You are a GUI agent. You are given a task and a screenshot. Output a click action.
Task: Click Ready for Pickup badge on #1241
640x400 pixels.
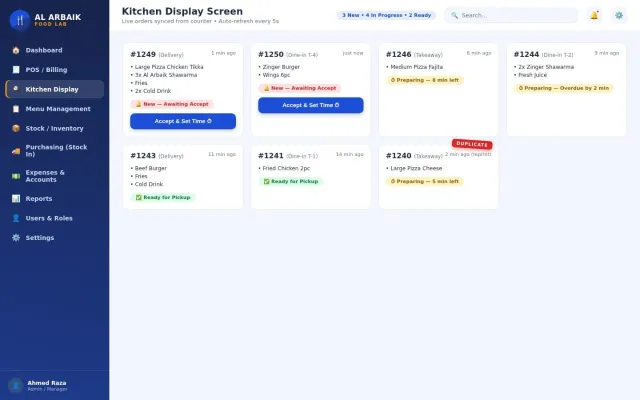pos(291,181)
